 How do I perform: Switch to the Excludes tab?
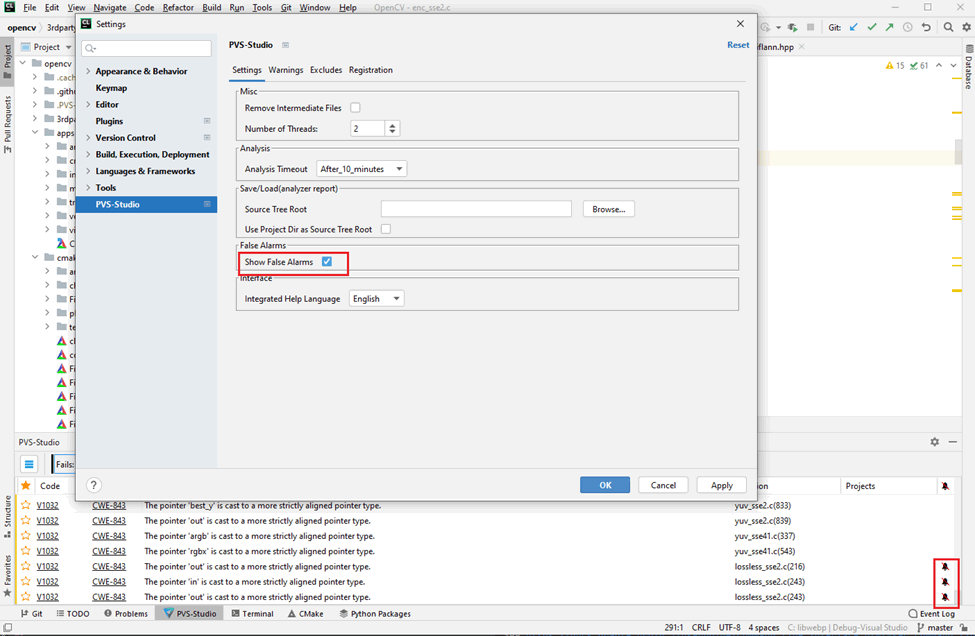[326, 70]
